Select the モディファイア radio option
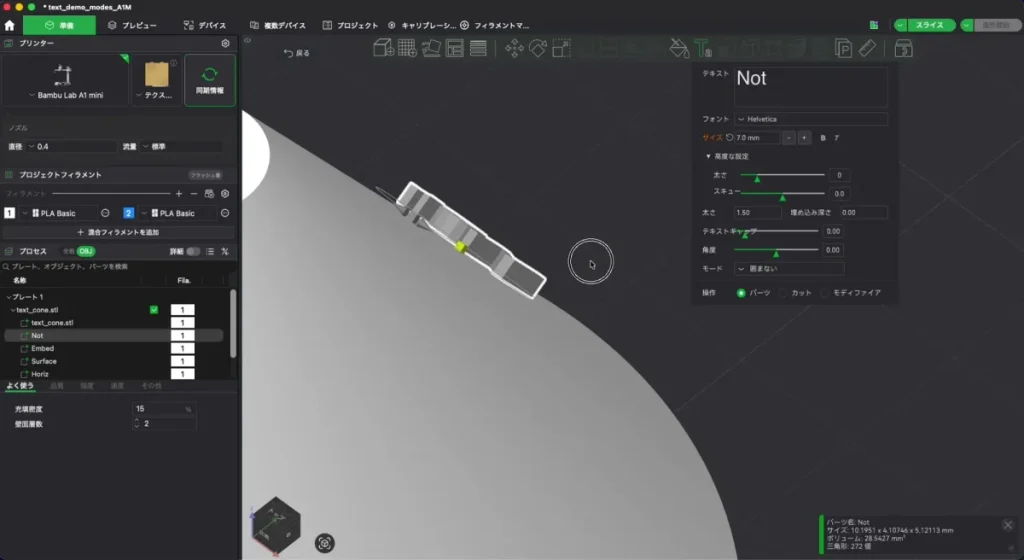Image resolution: width=1024 pixels, height=560 pixels. point(851,293)
